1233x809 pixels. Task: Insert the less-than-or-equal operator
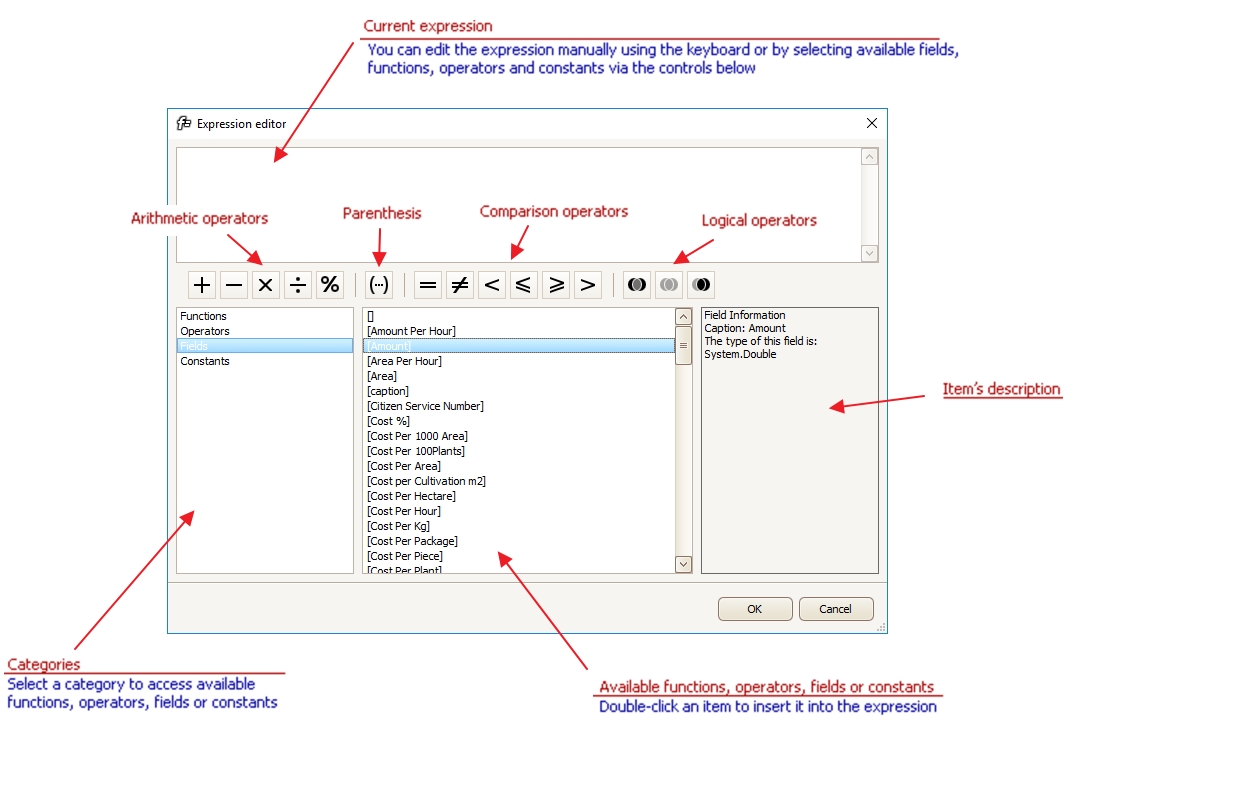(x=523, y=285)
